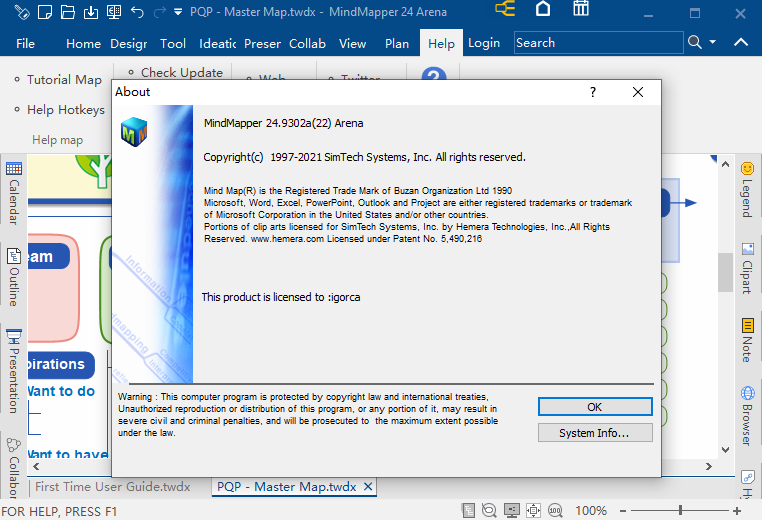Click the 100% zoom level value
This screenshot has height=520, width=762.
591,511
